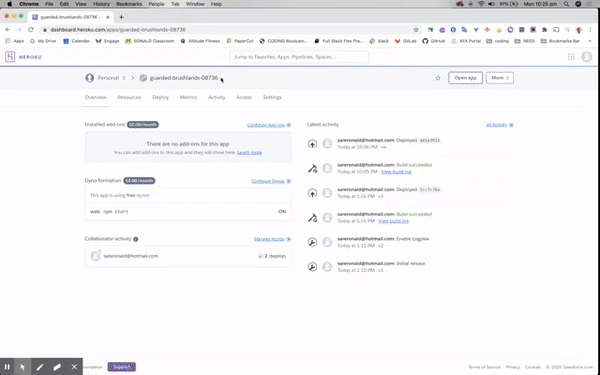The height and width of the screenshot is (375, 600).
Task: Click the GitHub bookmark
Action: tap(434, 41)
